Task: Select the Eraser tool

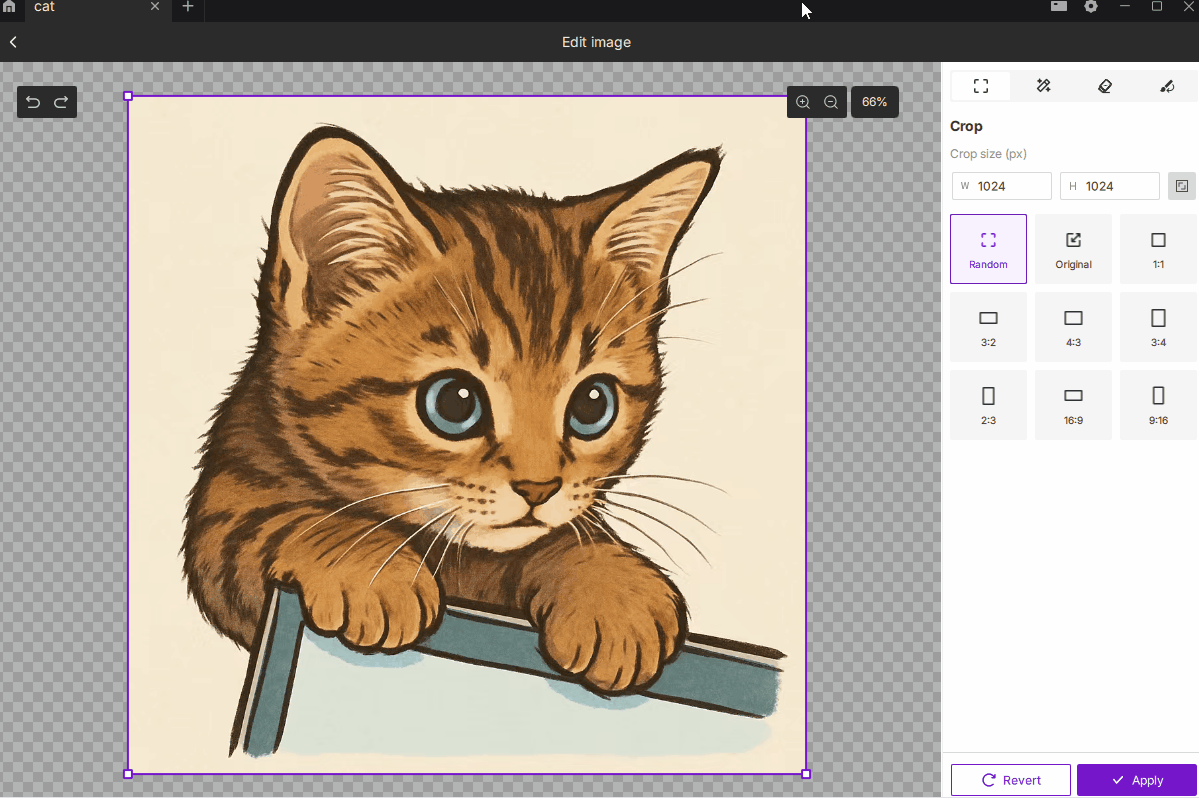Action: coord(1105,87)
